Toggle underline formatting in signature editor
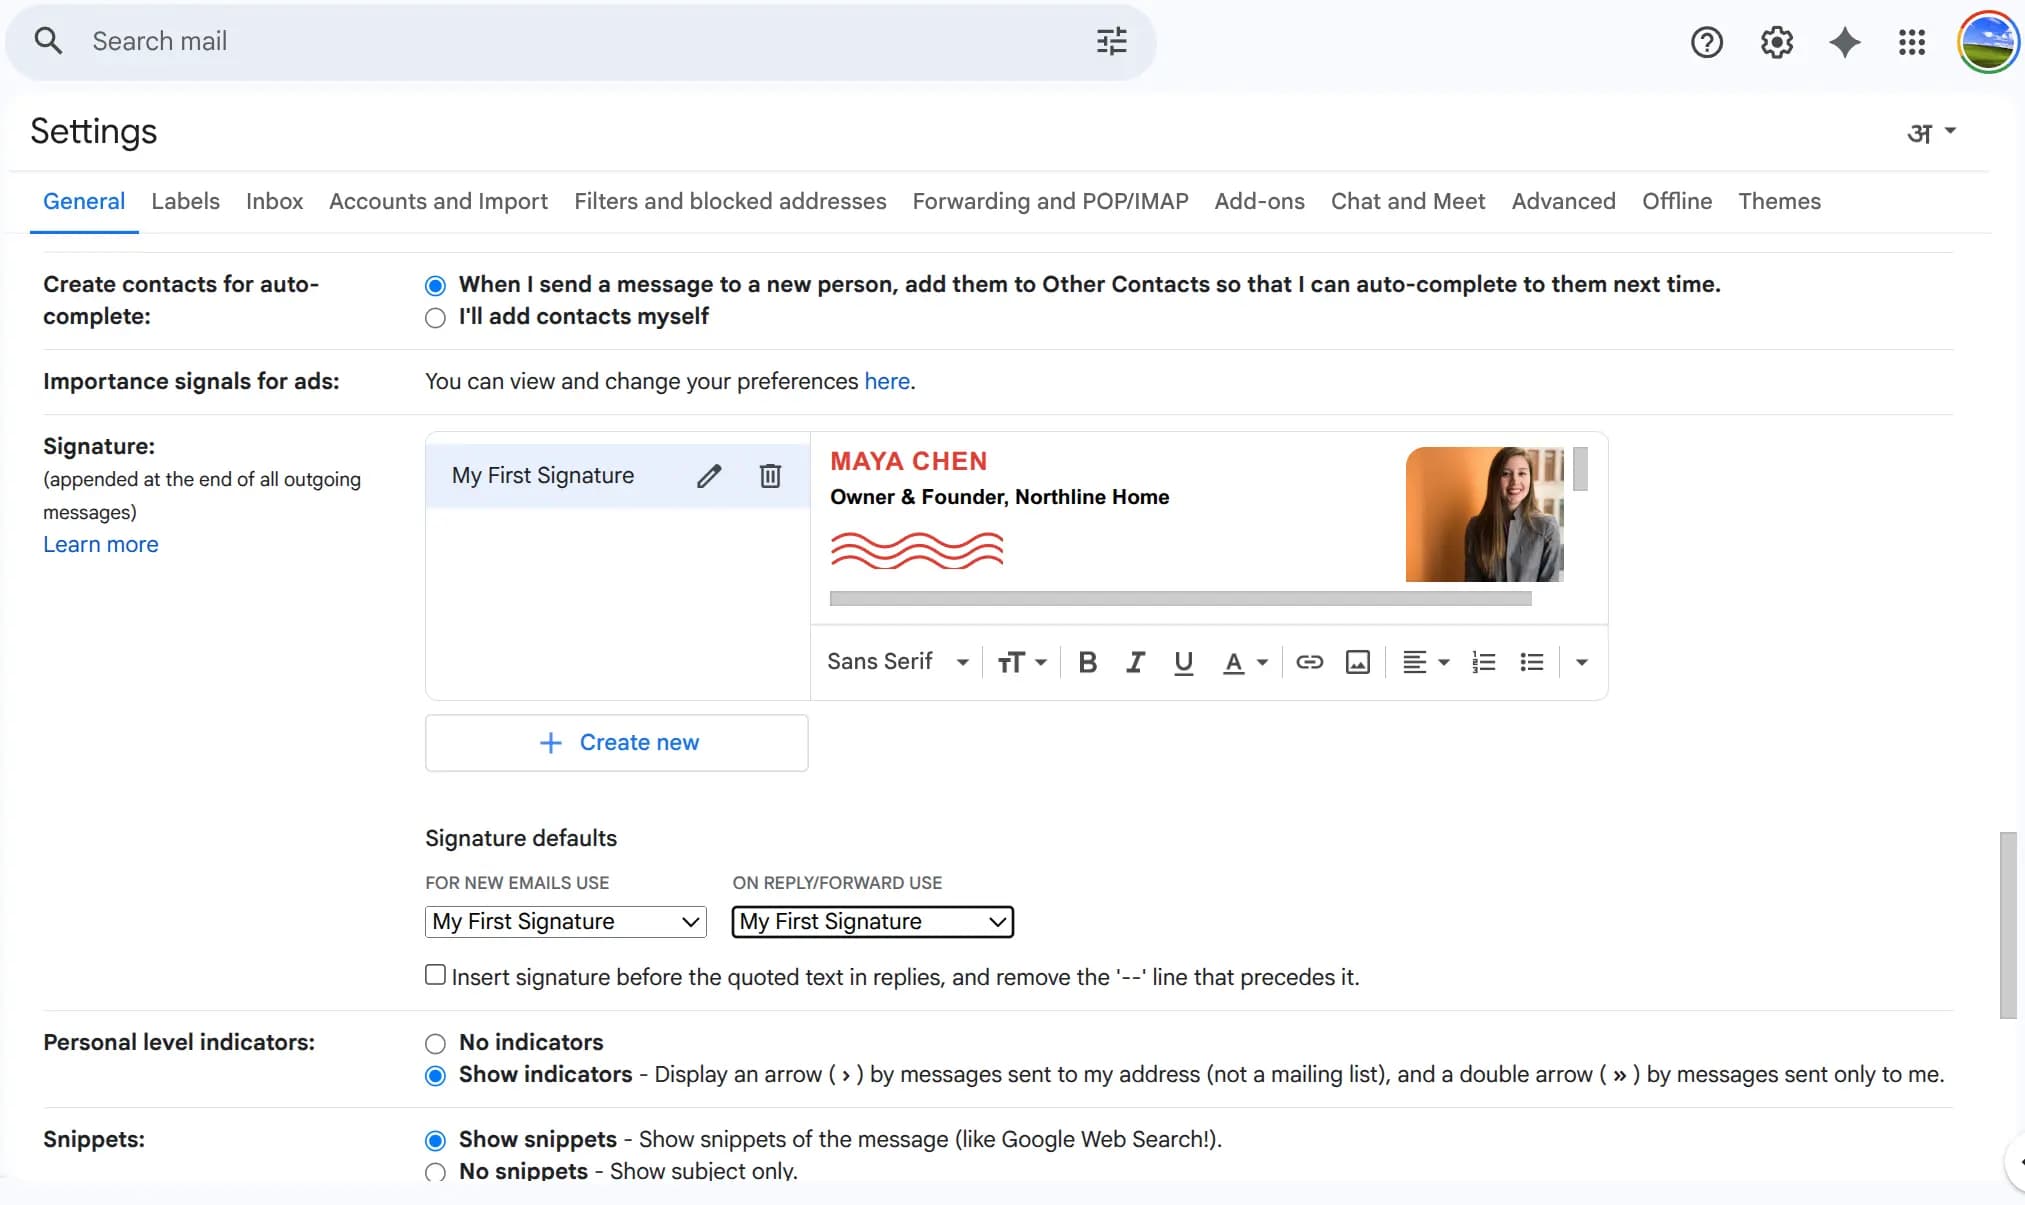The height and width of the screenshot is (1205, 2025). (1183, 662)
